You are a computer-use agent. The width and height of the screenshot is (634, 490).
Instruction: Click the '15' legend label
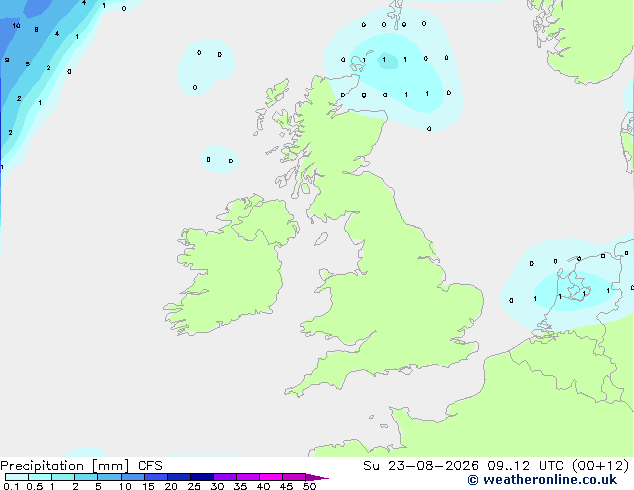(148, 486)
